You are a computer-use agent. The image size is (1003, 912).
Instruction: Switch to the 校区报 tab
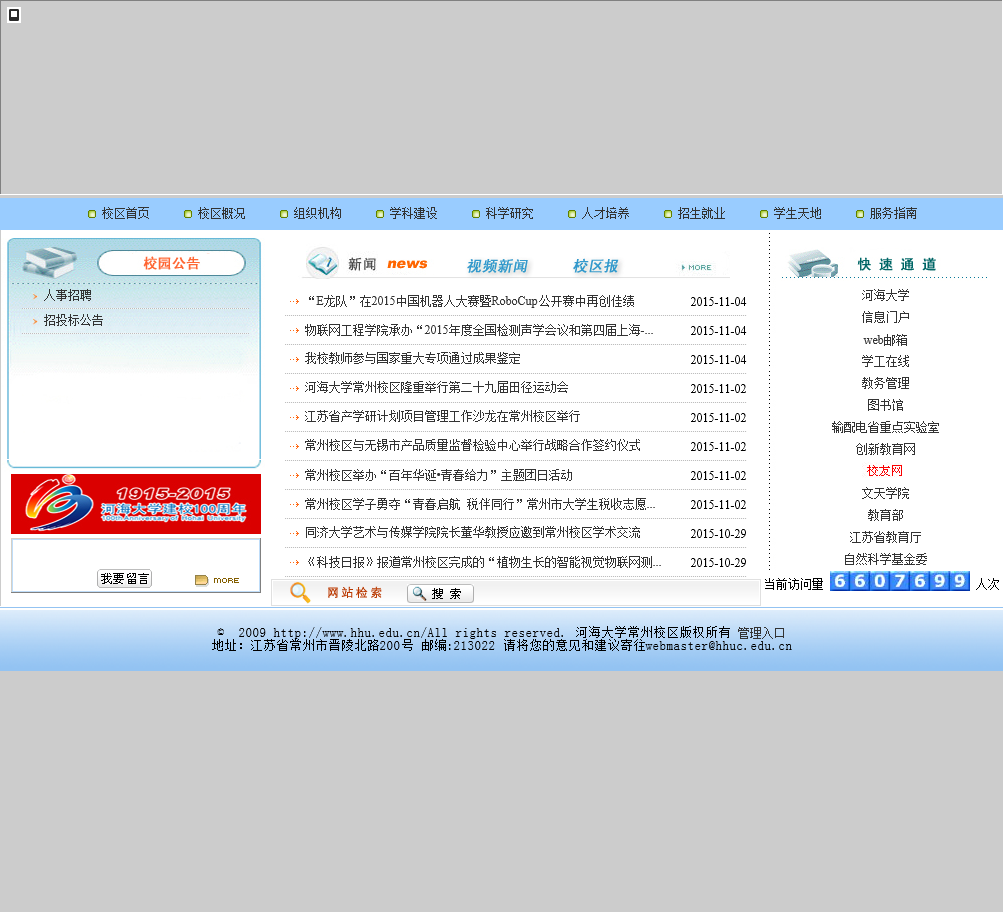[x=596, y=266]
